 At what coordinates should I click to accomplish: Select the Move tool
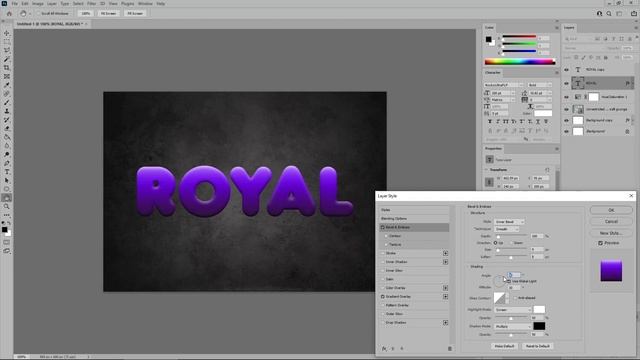click(x=7, y=33)
